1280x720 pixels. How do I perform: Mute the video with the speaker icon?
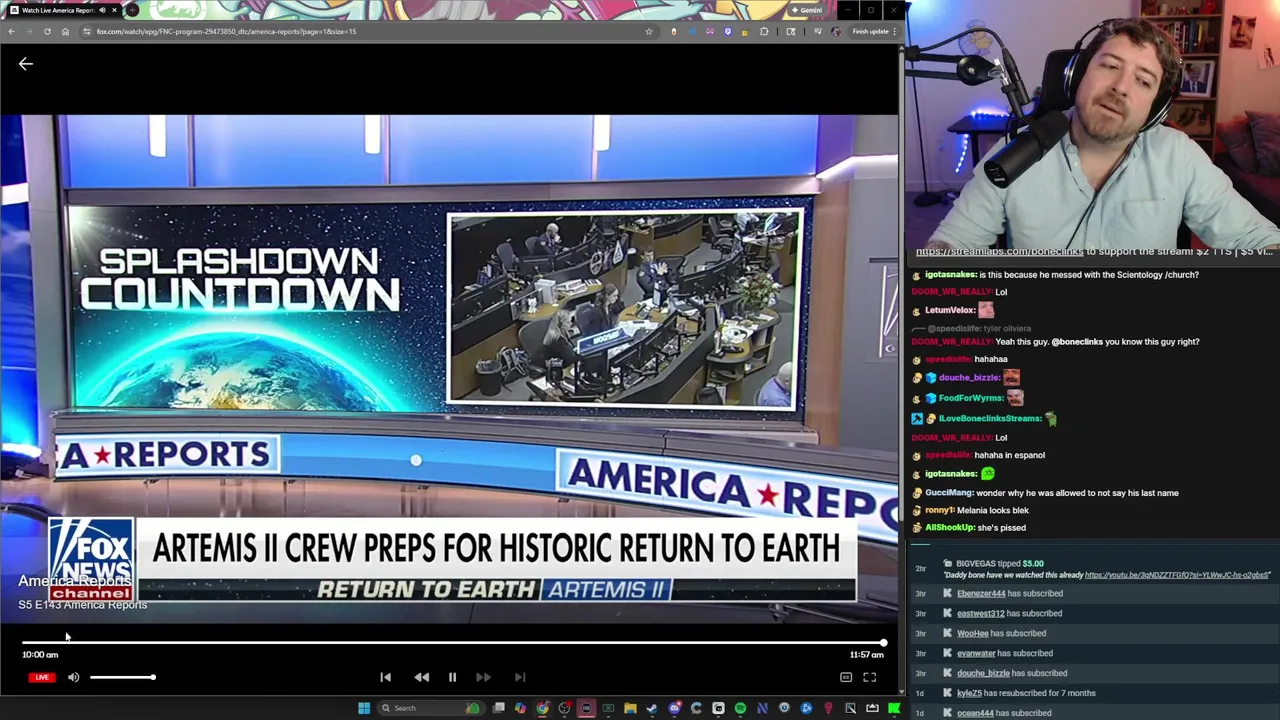pos(73,677)
